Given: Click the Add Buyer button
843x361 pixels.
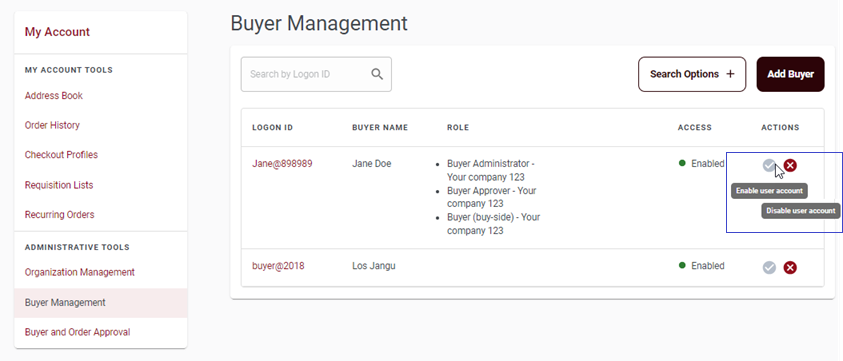Looking at the screenshot, I should [x=790, y=74].
